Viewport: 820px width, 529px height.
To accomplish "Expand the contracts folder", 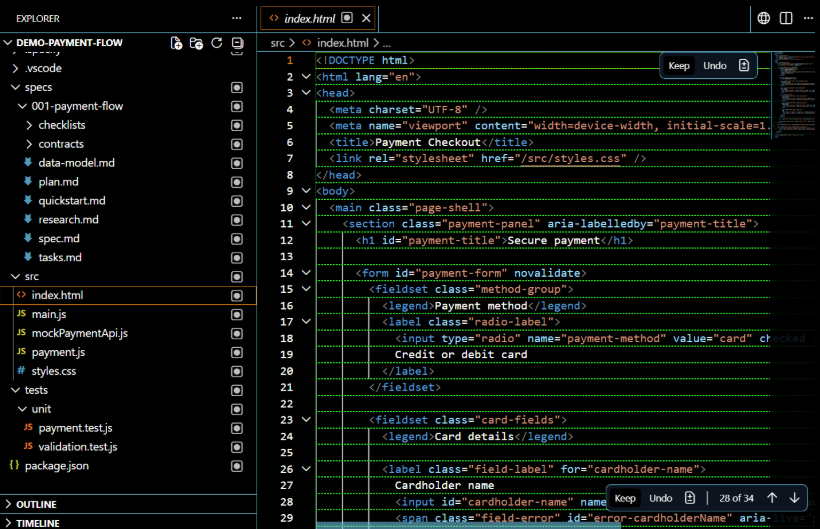I will (29, 144).
